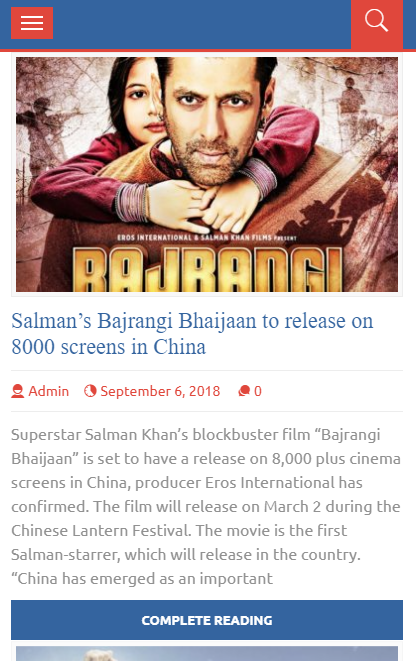This screenshot has height=661, width=416.
Task: Open the next article thumbnail at bottom
Action: coord(207,653)
